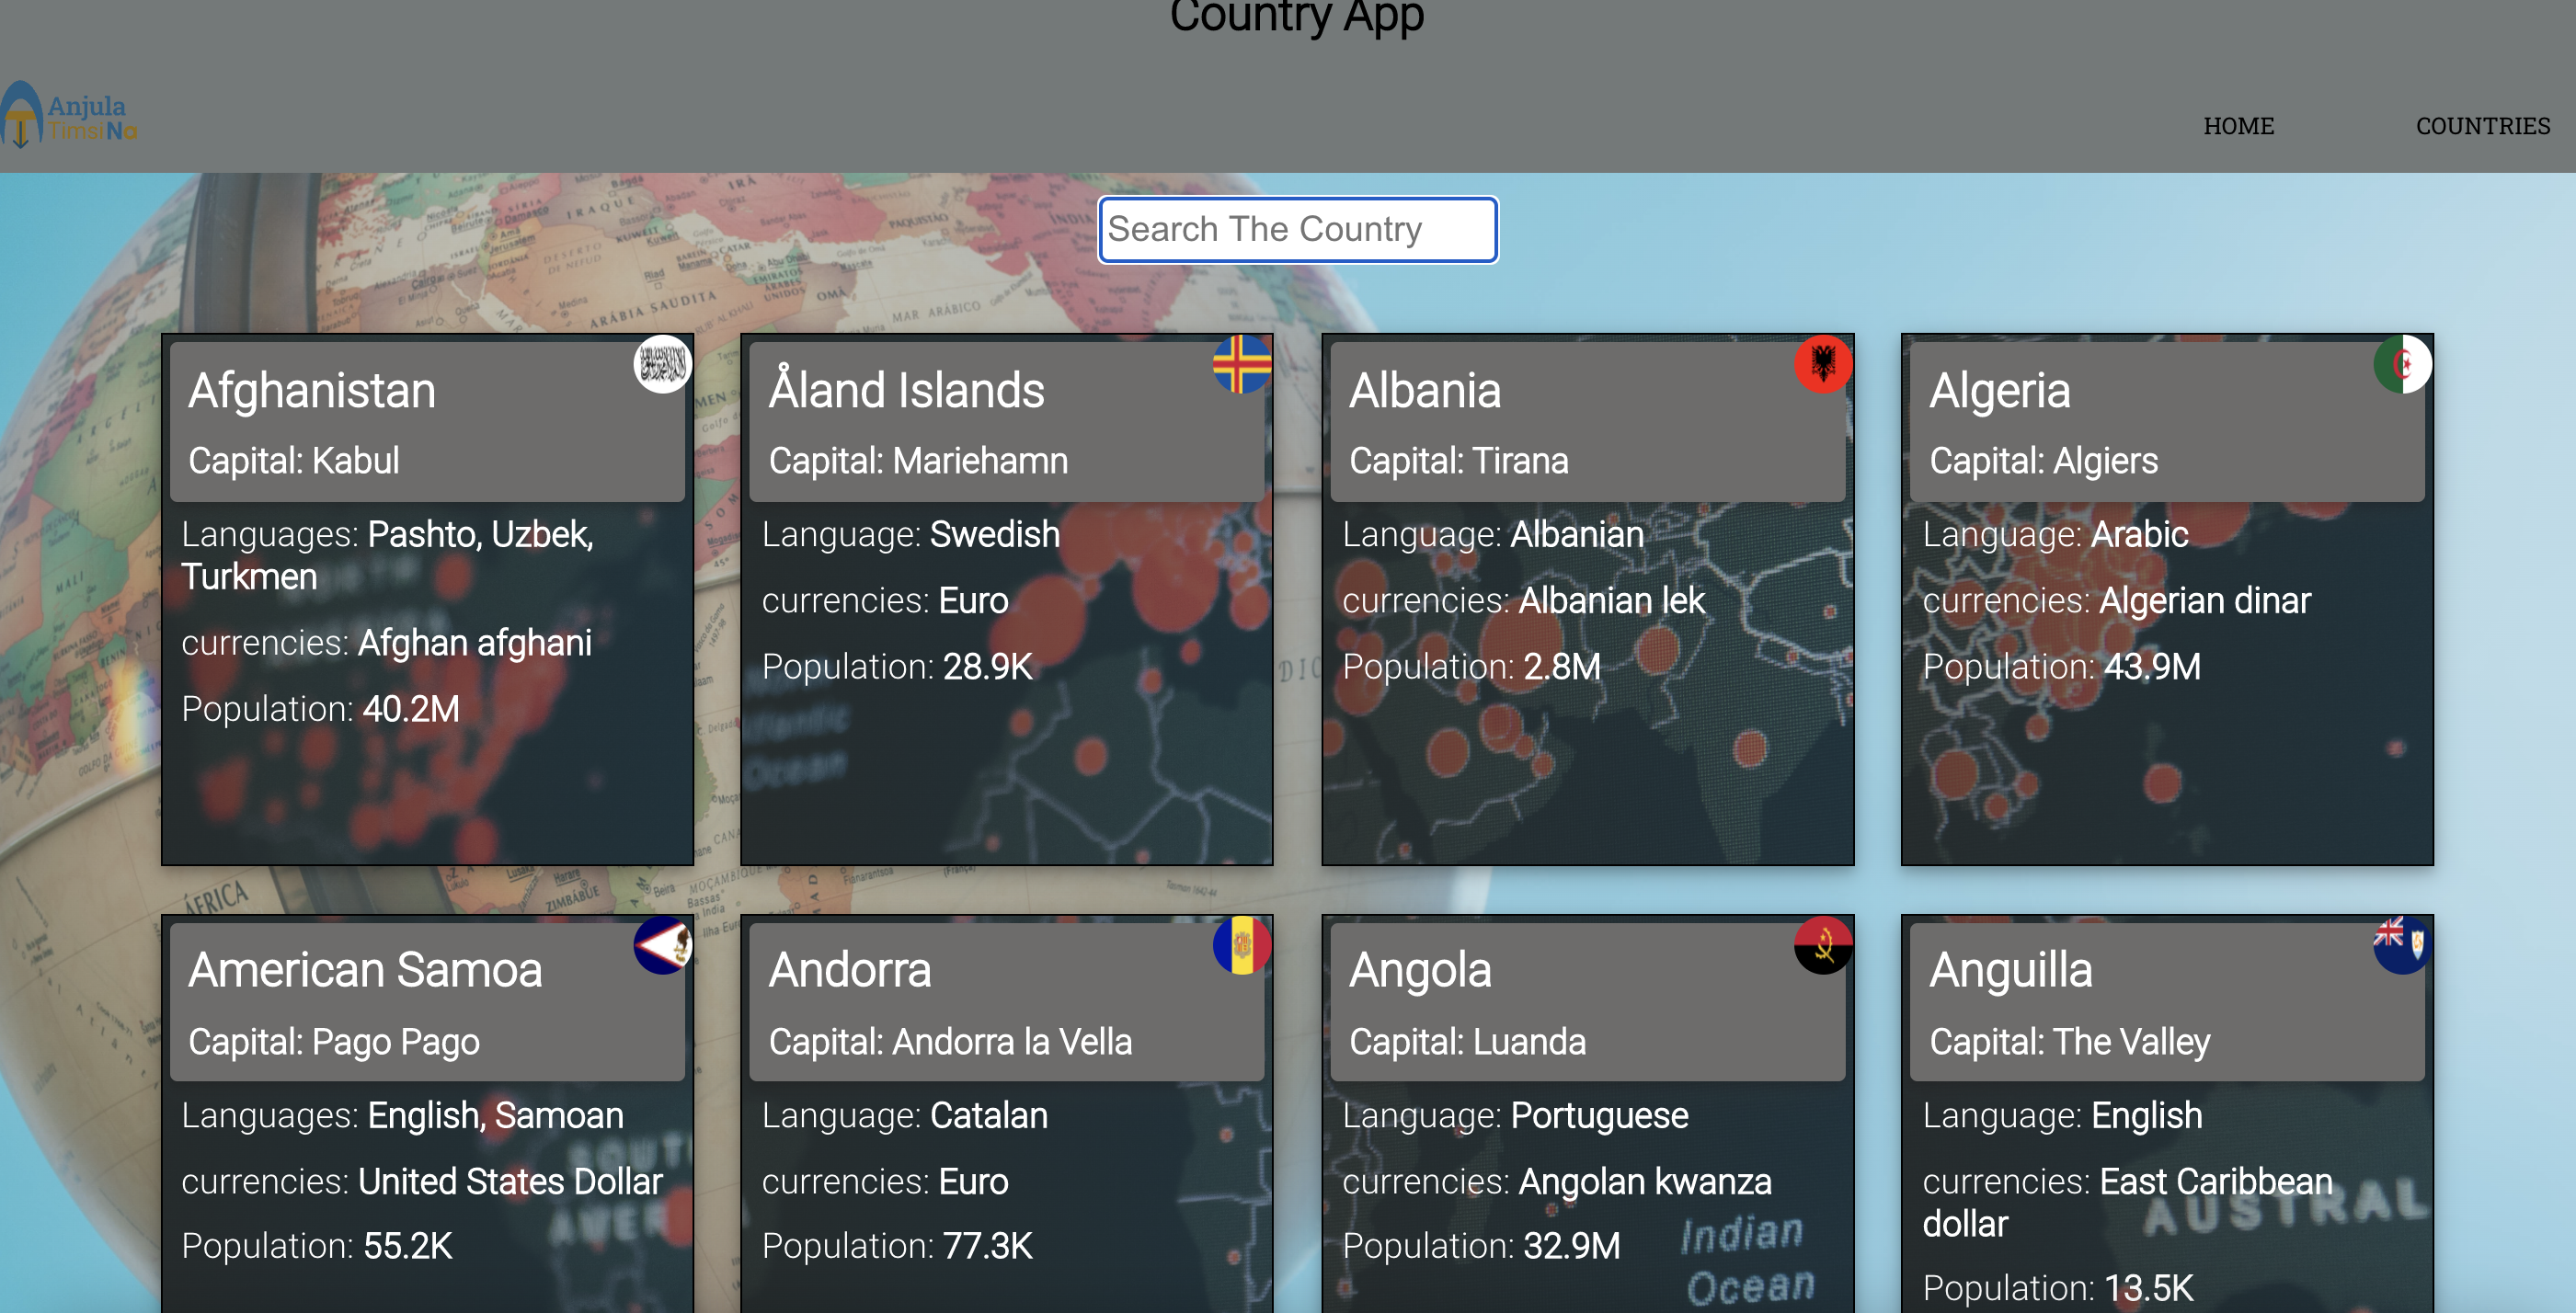The height and width of the screenshot is (1313, 2576).
Task: Click the 'Language: Catalan' line
Action: coord(904,1116)
